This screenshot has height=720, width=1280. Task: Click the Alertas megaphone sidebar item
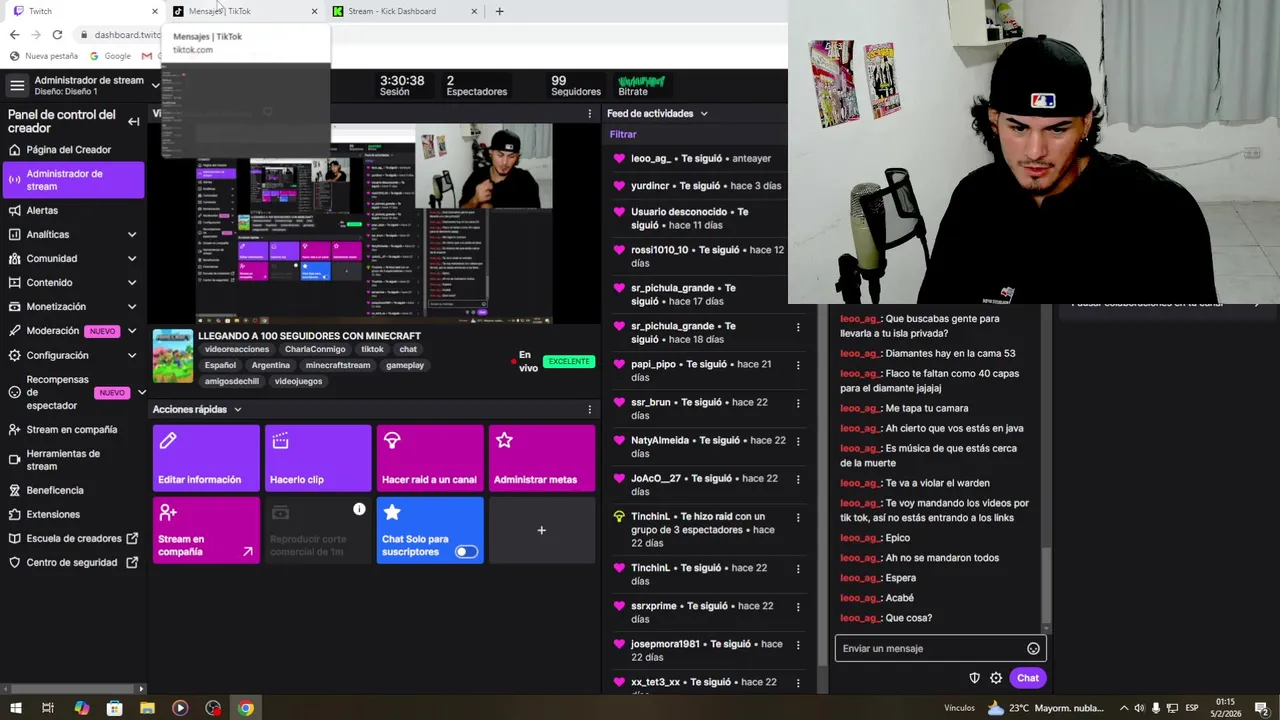click(x=72, y=211)
